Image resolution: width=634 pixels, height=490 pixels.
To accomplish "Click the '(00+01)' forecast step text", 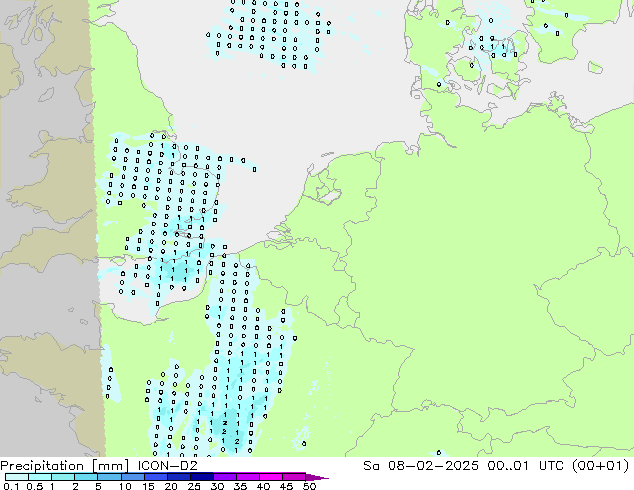I will coord(600,466).
